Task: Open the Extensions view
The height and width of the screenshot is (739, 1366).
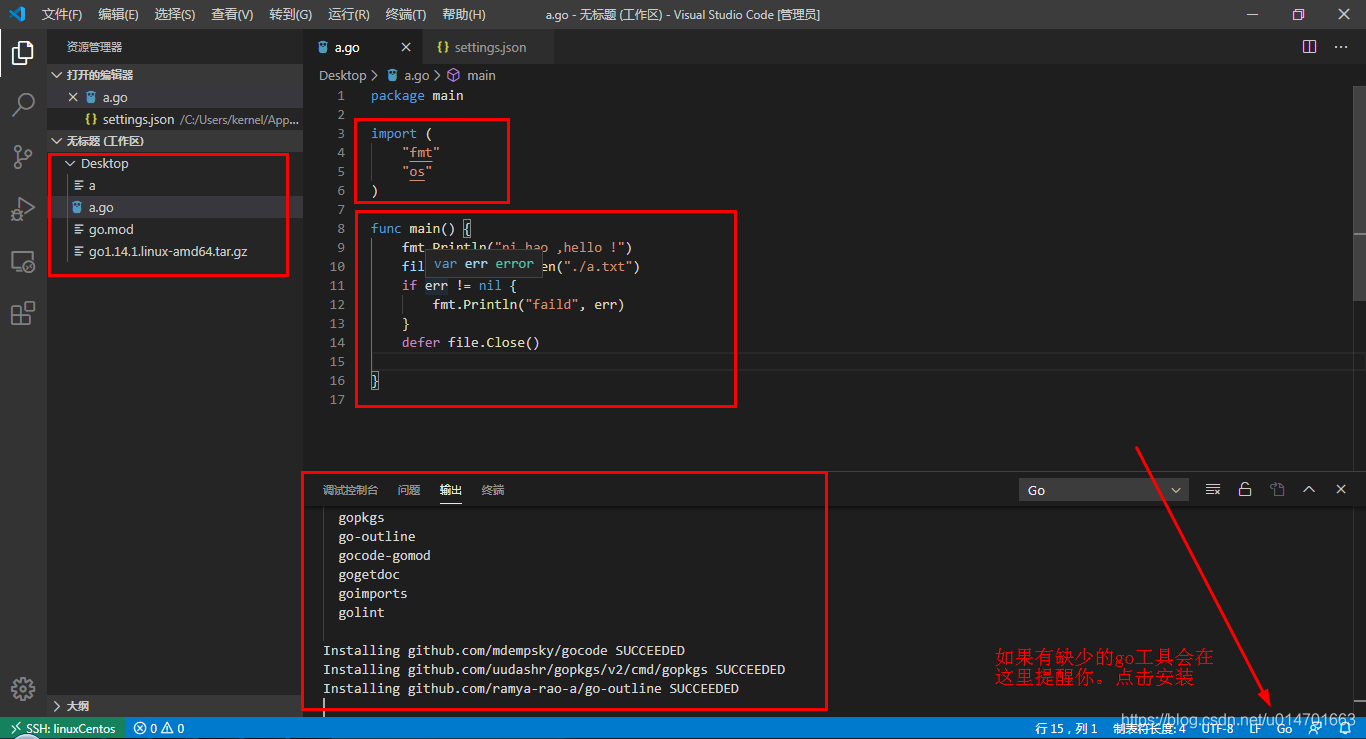Action: click(x=23, y=313)
